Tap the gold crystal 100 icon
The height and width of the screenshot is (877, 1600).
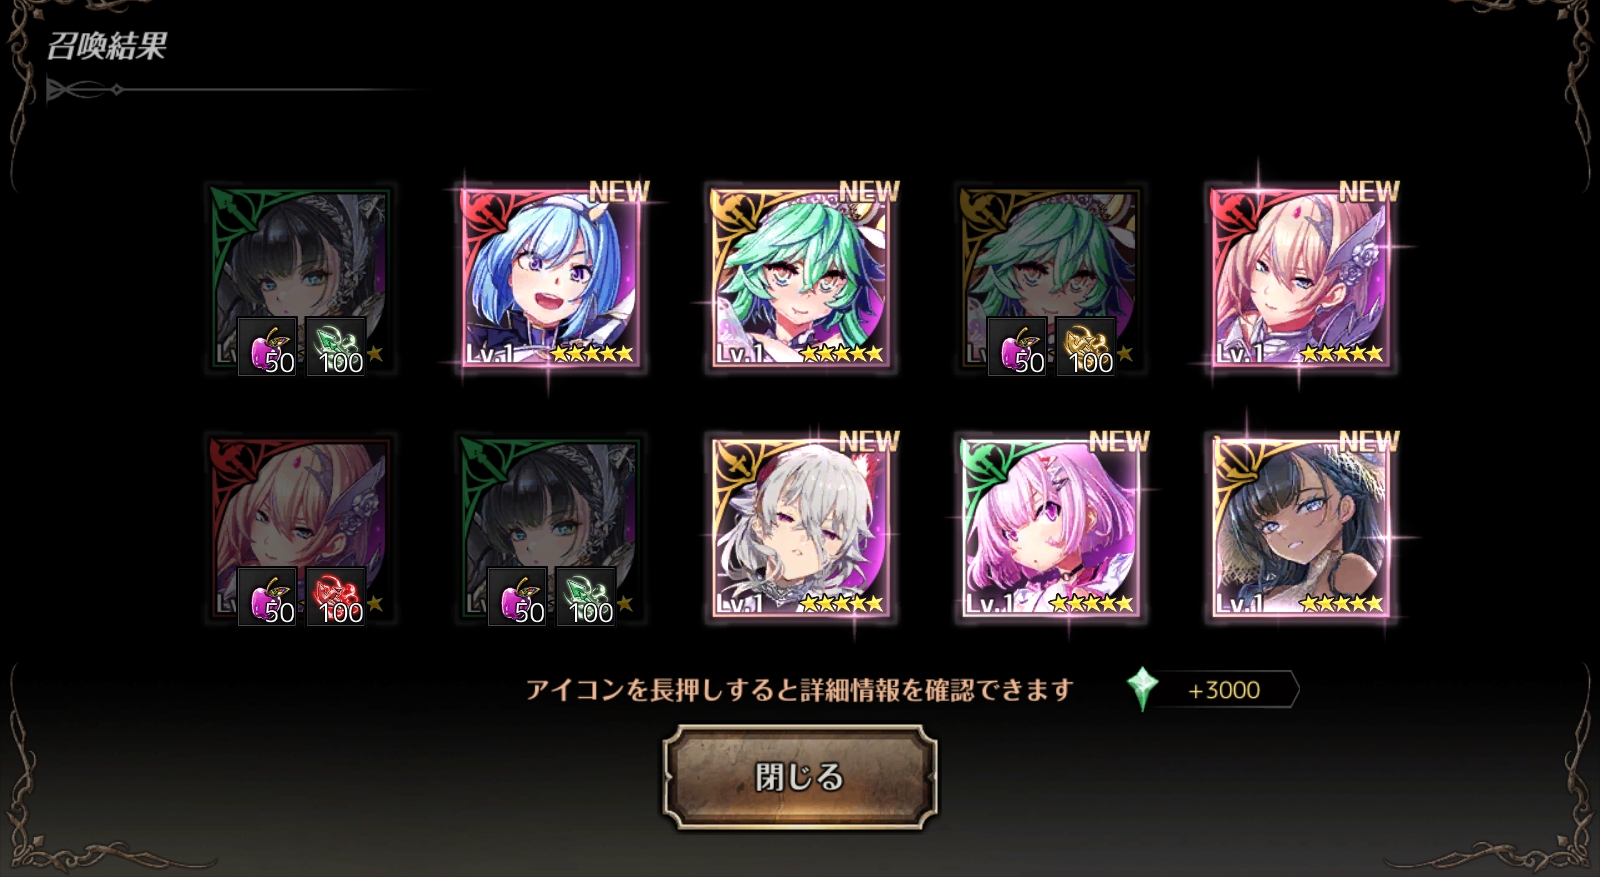pyautogui.click(x=1086, y=347)
